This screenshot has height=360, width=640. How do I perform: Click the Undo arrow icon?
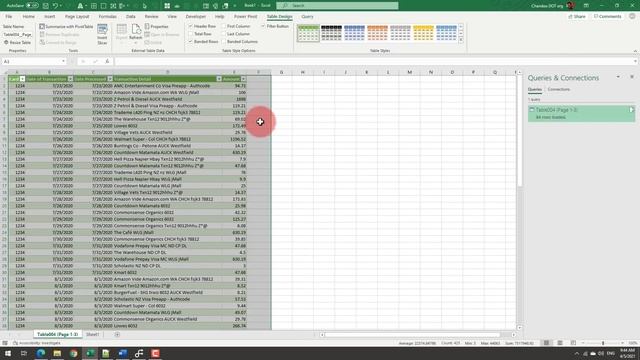coord(56,6)
